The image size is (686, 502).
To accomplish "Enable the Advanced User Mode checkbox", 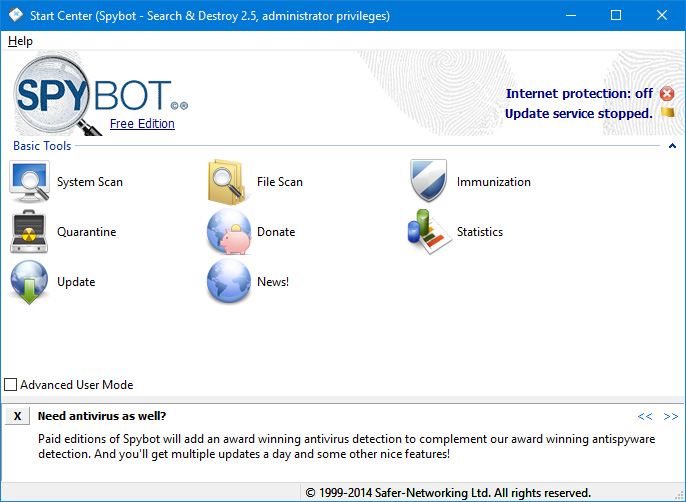I will [10, 385].
